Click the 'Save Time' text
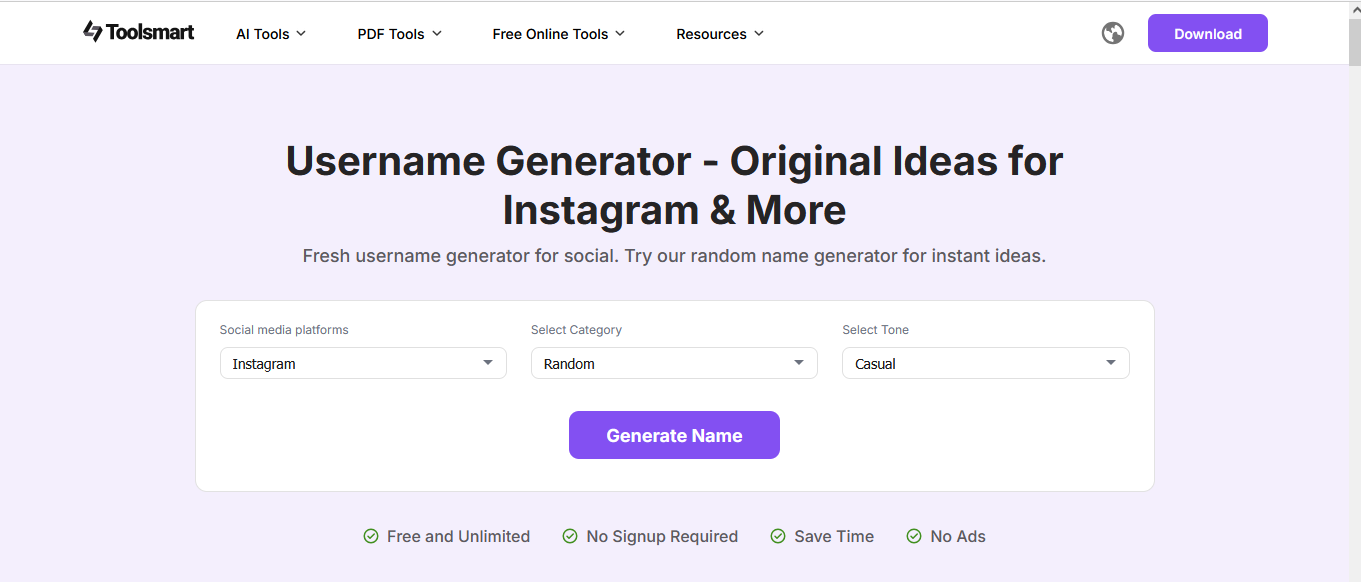This screenshot has width=1361, height=582. 834,537
